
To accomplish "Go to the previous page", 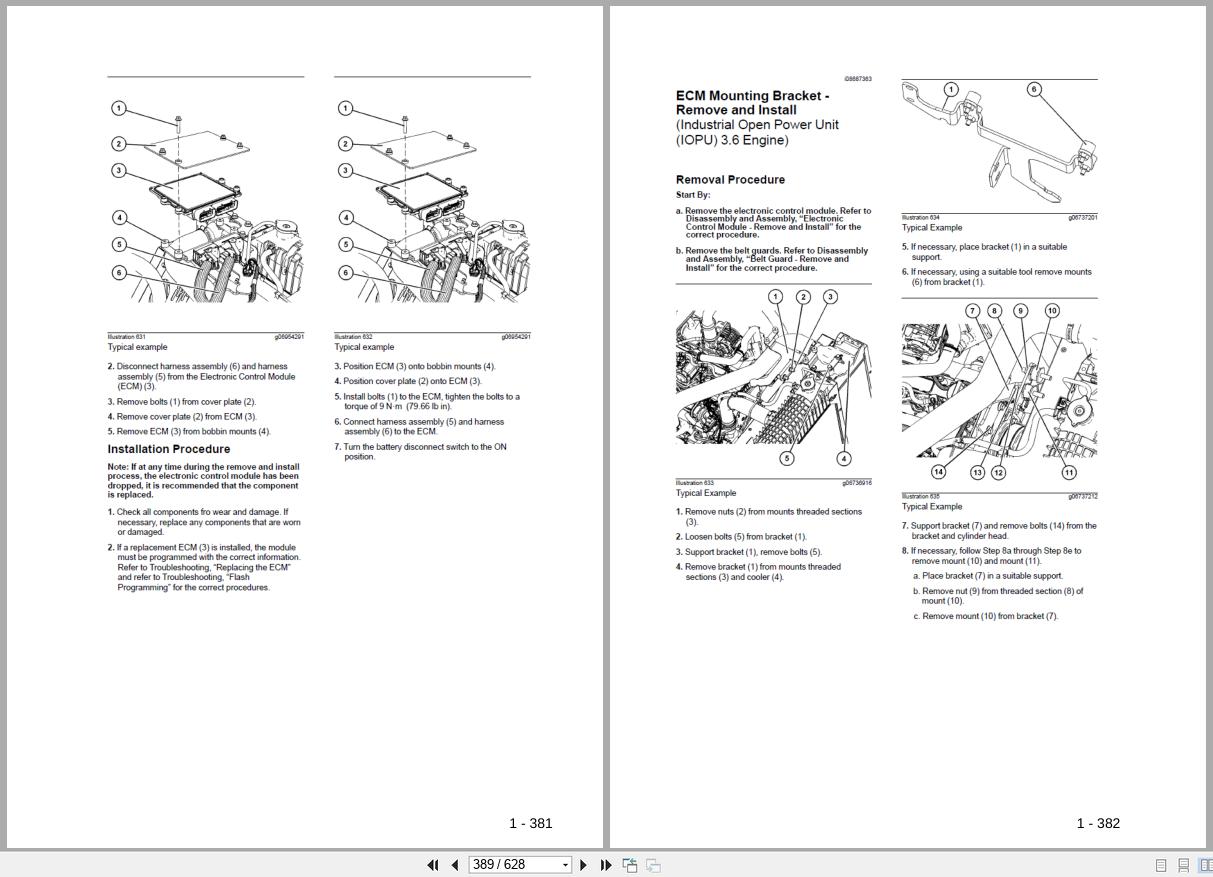I will [455, 864].
